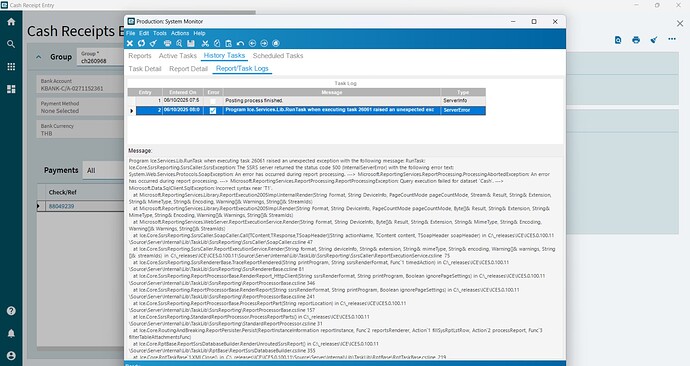Switch to the Reports tab
The width and height of the screenshot is (690, 366).
point(140,56)
